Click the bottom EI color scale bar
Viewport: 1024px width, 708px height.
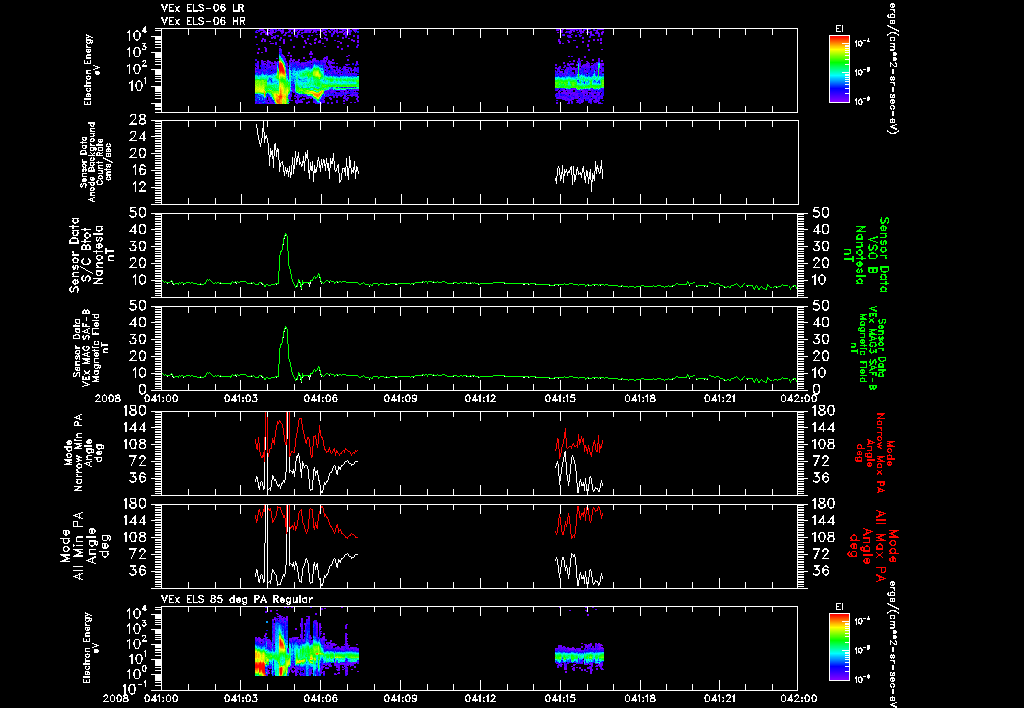pyautogui.click(x=839, y=647)
